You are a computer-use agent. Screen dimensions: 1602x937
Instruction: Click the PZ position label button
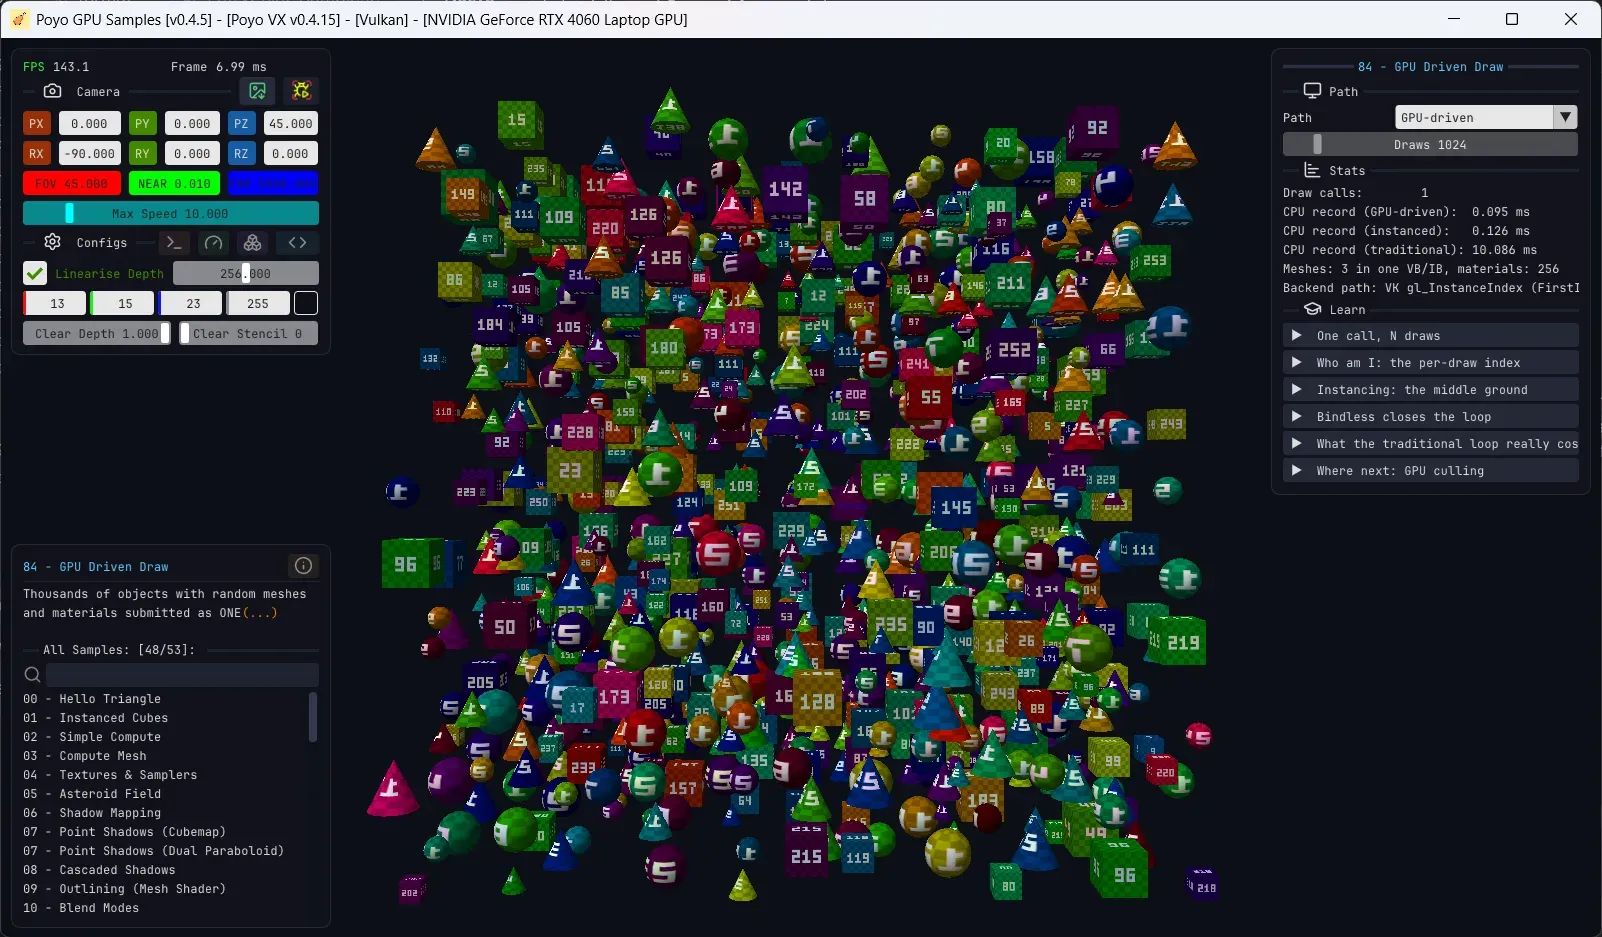coord(241,124)
